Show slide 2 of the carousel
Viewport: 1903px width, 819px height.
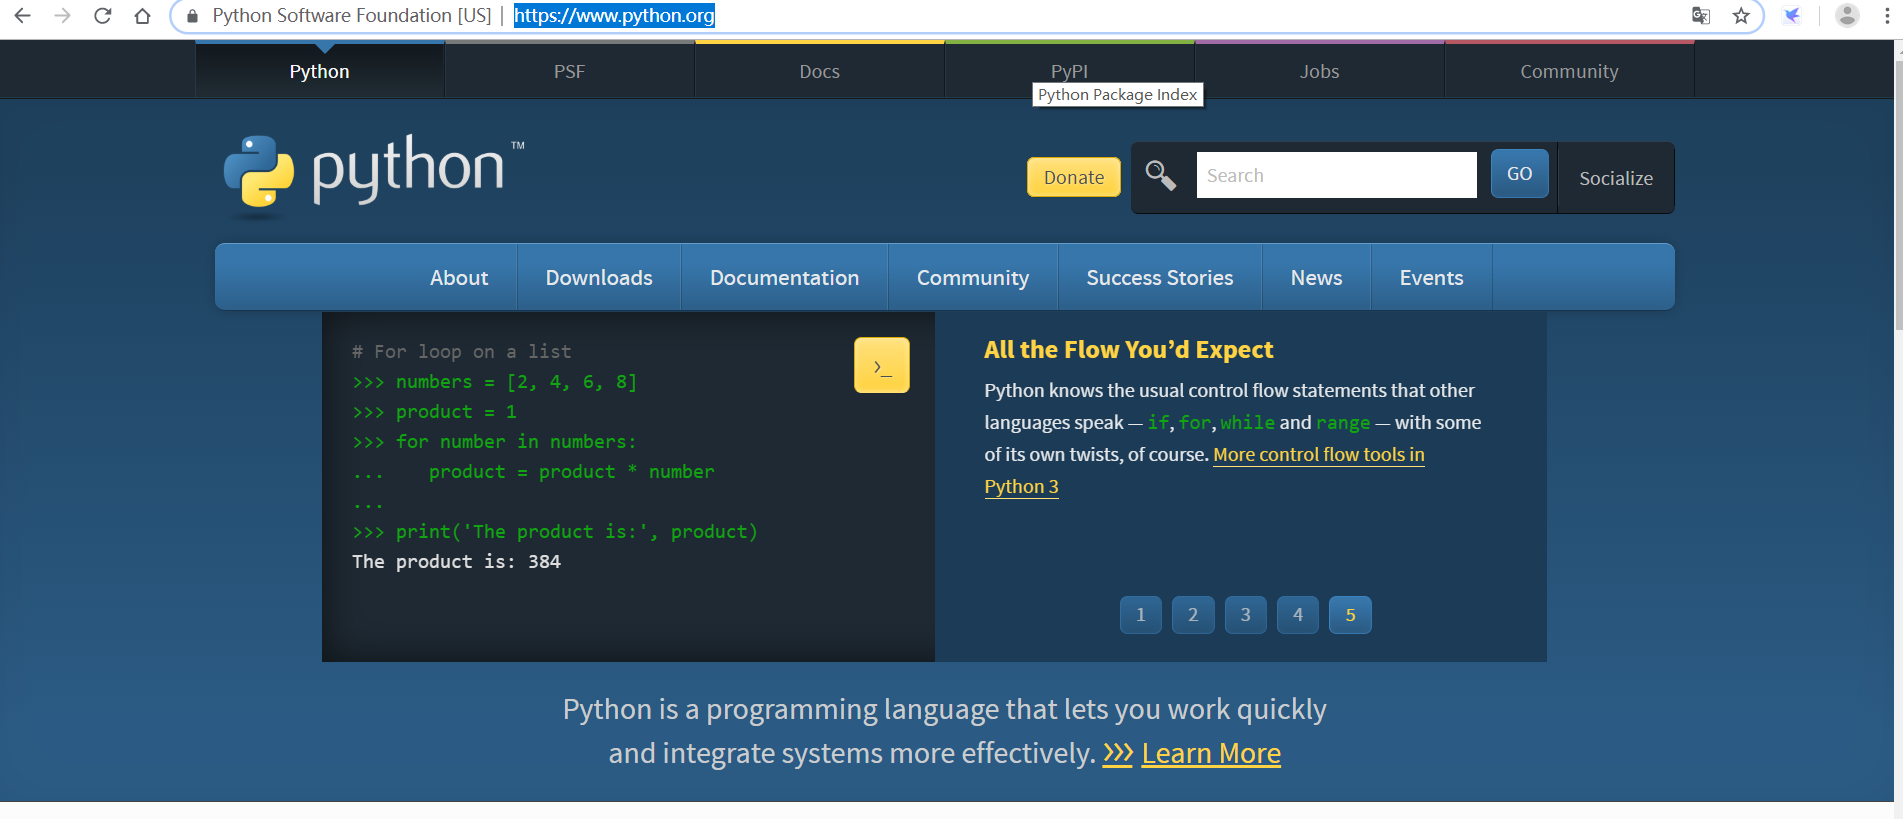(1193, 615)
